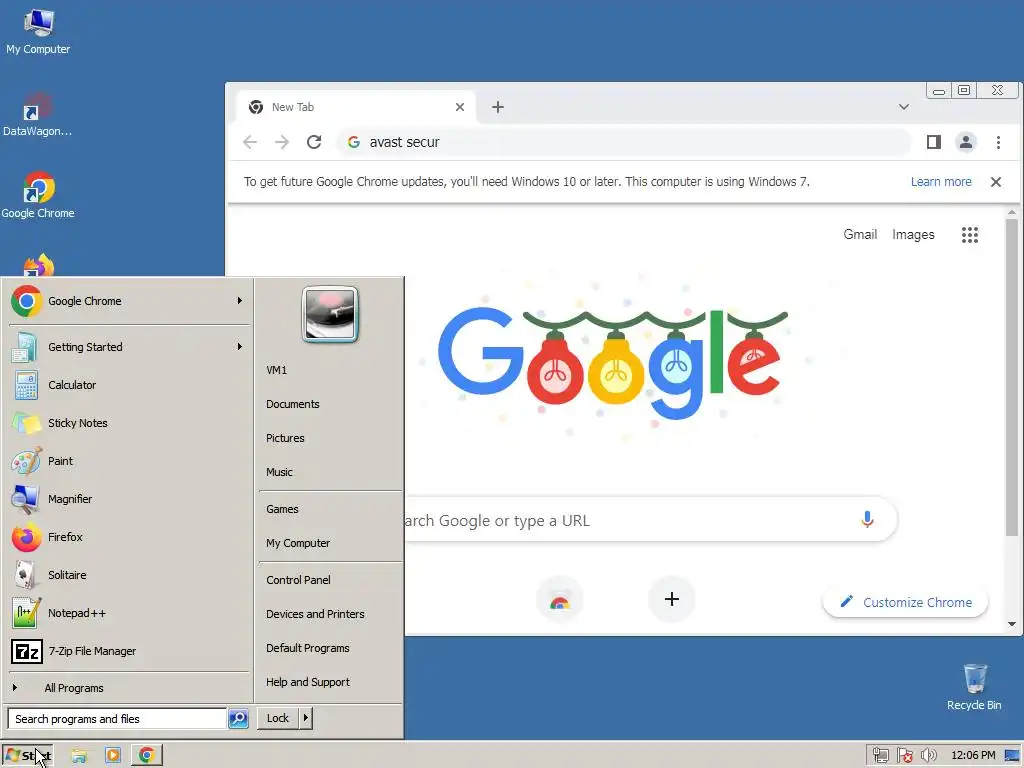
Task: Click the Search programs and files field
Action: 117,719
